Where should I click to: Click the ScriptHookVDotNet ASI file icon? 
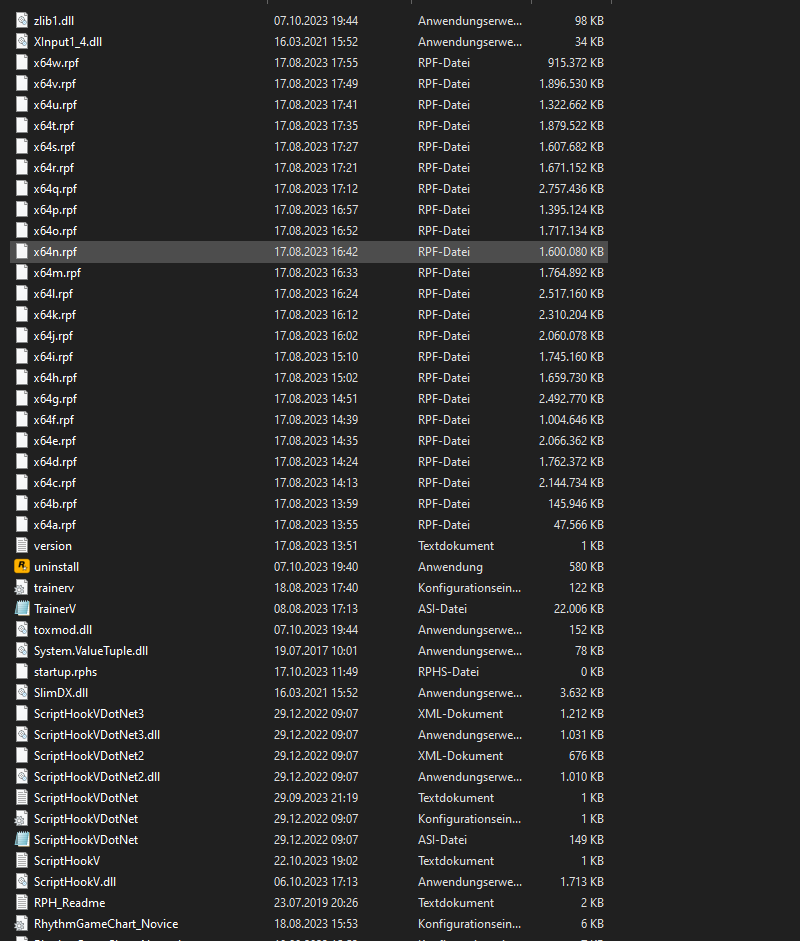22,840
